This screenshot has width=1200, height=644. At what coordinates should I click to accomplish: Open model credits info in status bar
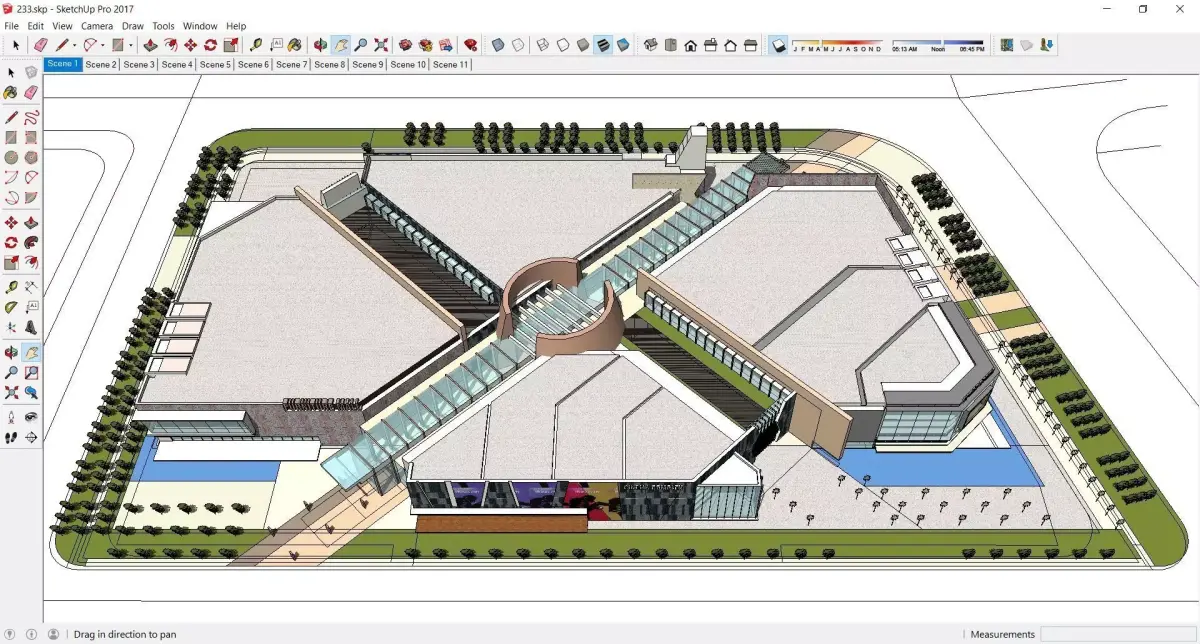(31, 634)
